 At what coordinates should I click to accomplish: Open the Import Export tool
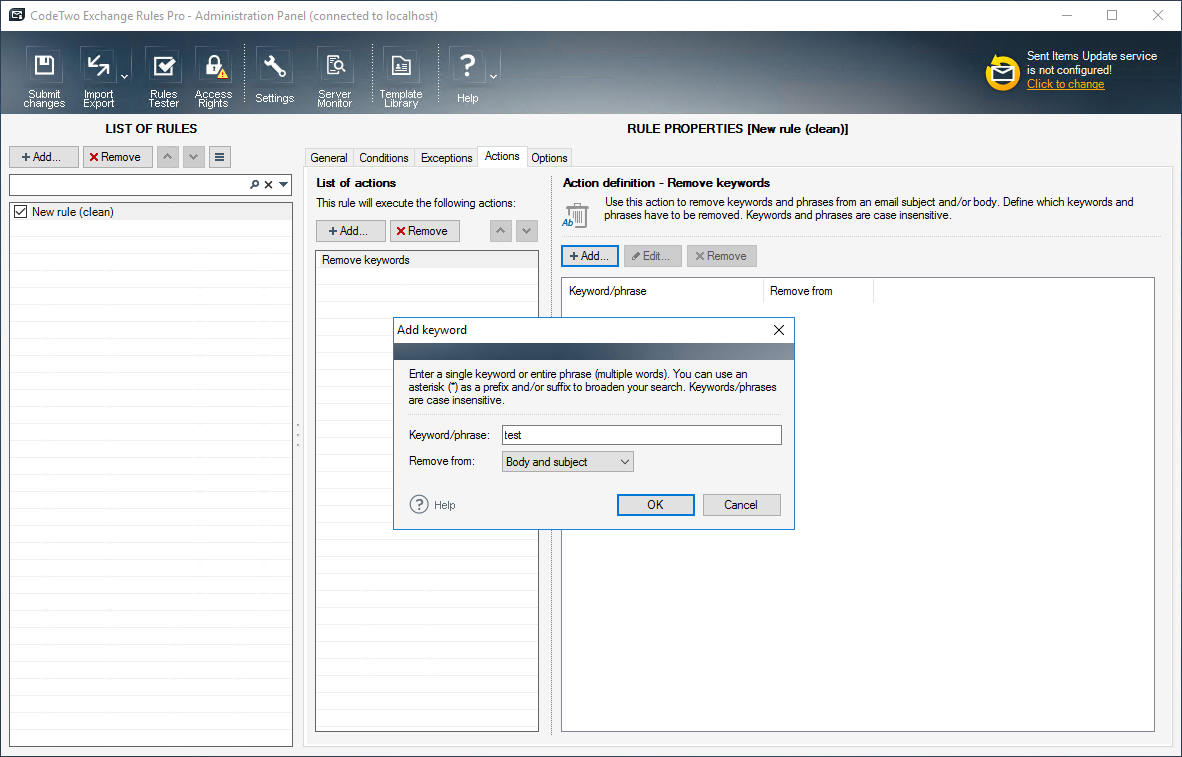(98, 77)
